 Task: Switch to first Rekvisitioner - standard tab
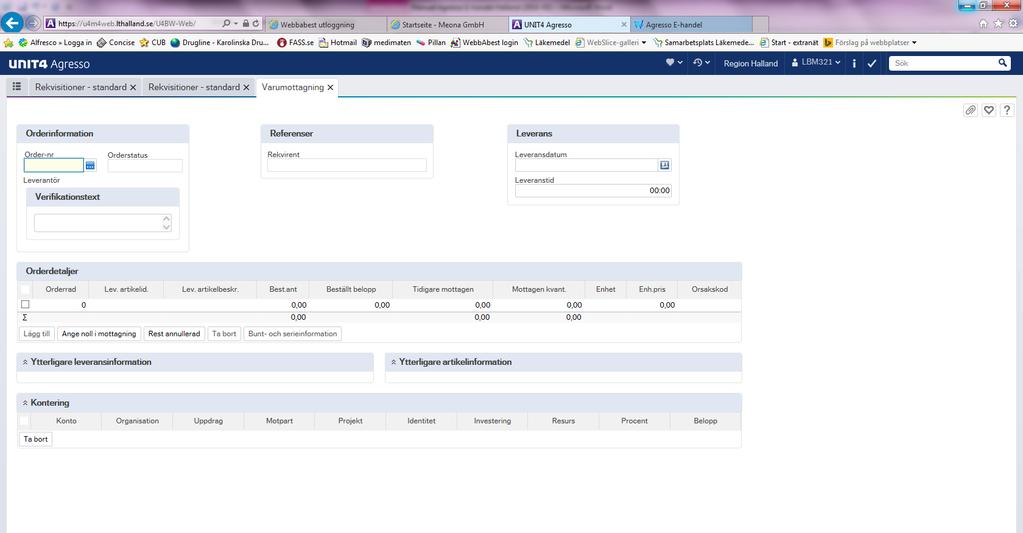click(81, 87)
